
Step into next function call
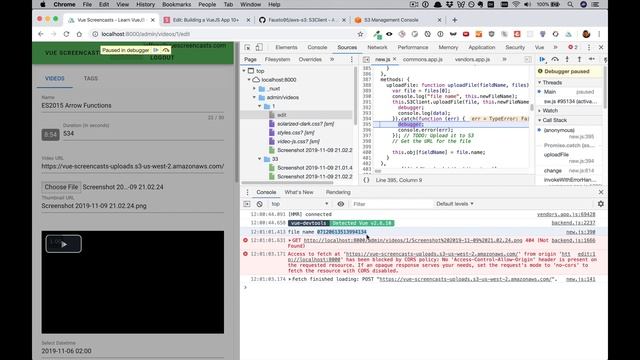tap(567, 59)
